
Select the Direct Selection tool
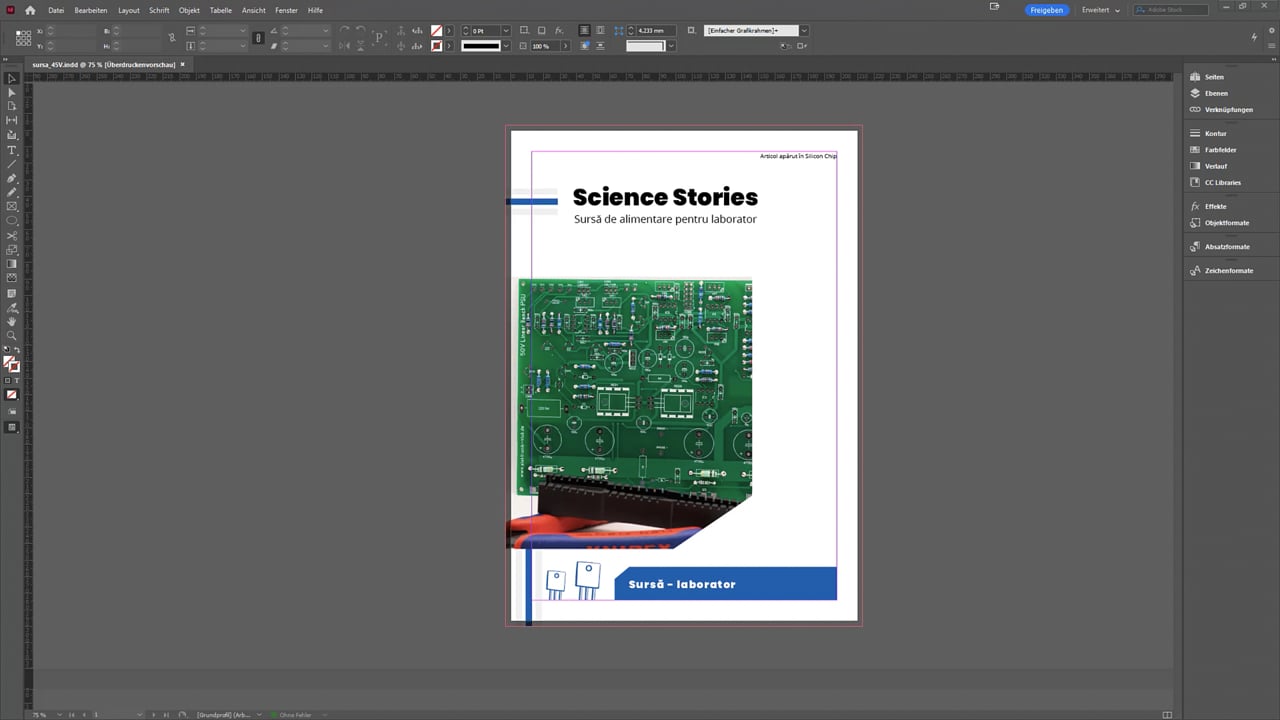pos(12,93)
